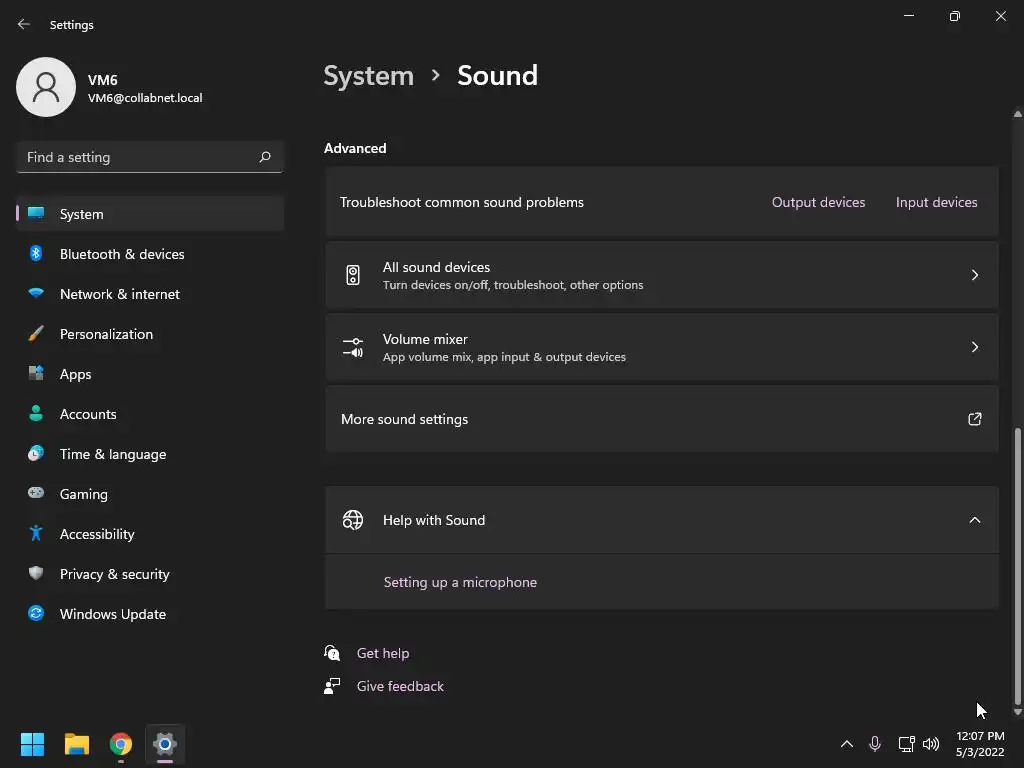The height and width of the screenshot is (768, 1024).
Task: Go to Bluetooth & devices settings
Action: coord(122,254)
